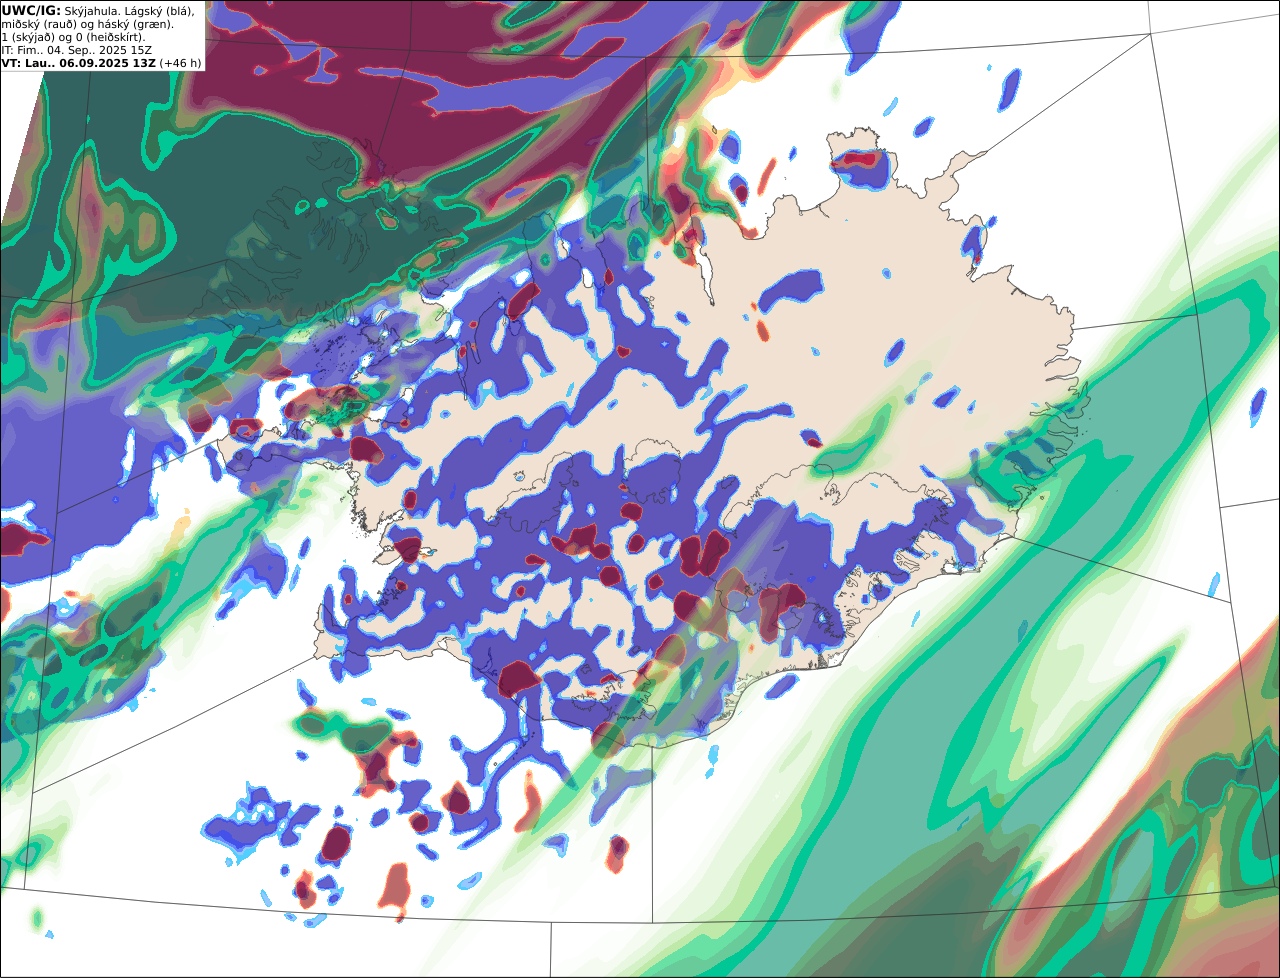The width and height of the screenshot is (1280, 978).
Task: Select the '1 (skýjað) og 0 (heiðskírt).' line
Action: point(73,37)
